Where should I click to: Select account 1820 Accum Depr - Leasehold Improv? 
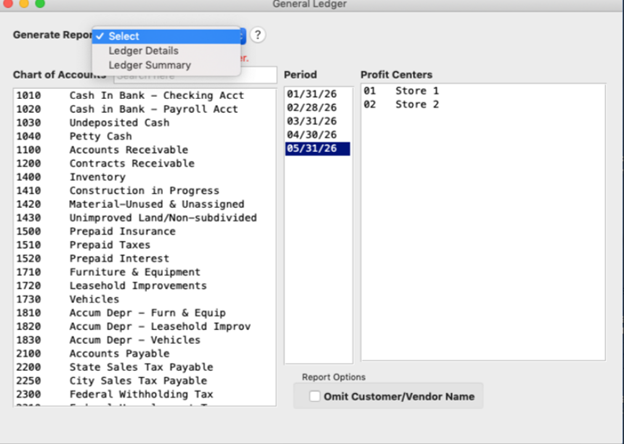tap(144, 326)
